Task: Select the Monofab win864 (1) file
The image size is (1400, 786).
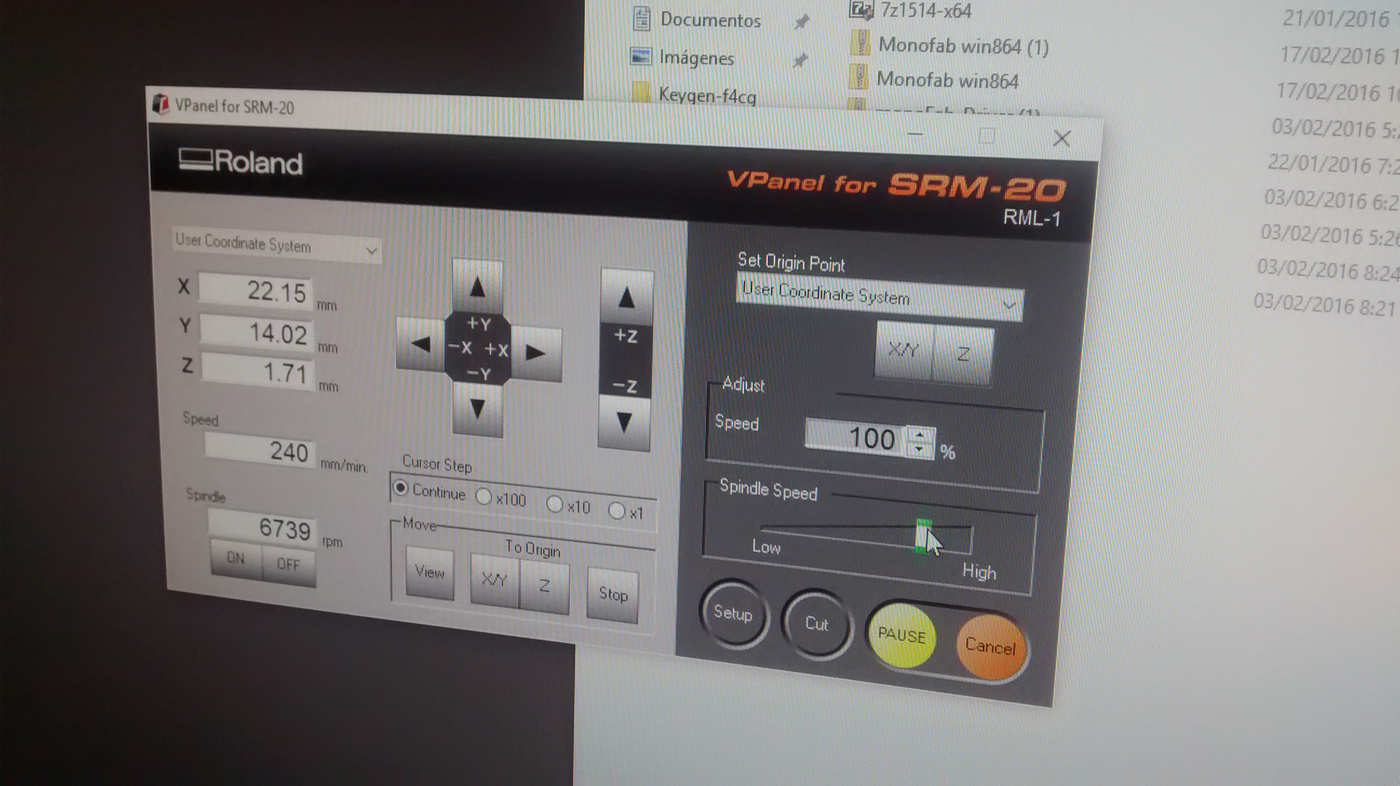Action: 964,45
